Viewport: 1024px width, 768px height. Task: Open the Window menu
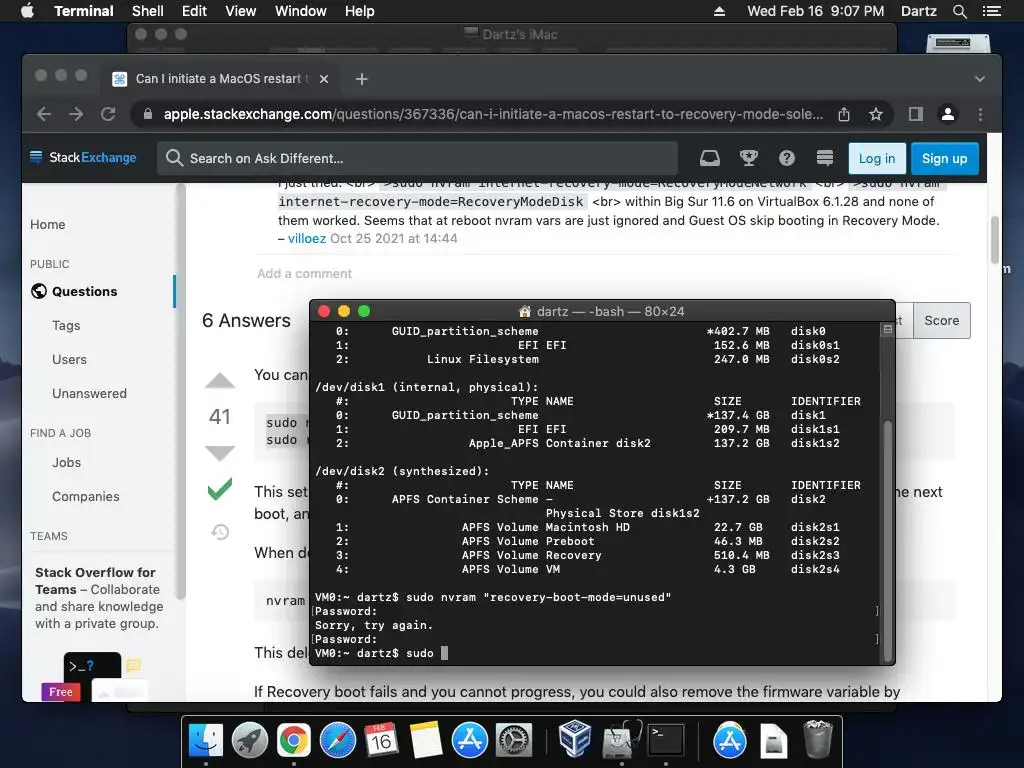pos(300,11)
